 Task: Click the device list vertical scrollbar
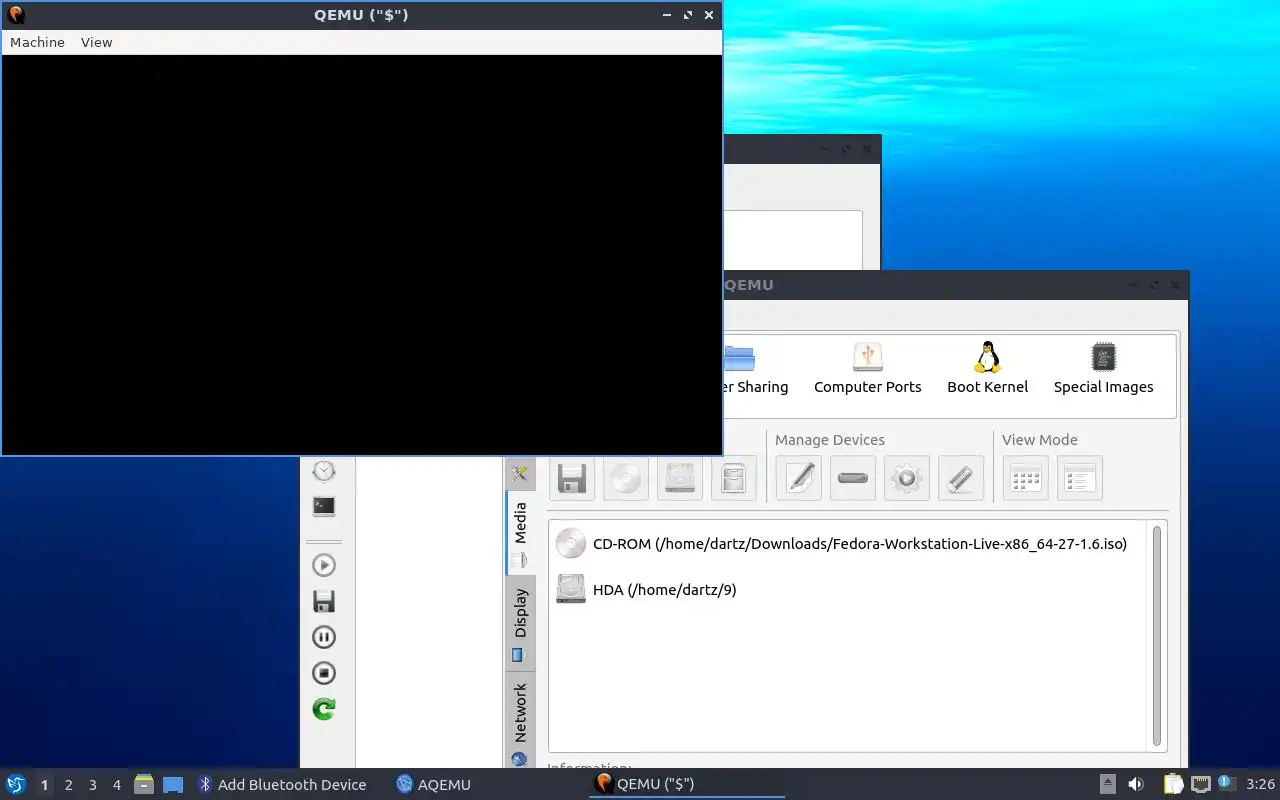(1157, 637)
